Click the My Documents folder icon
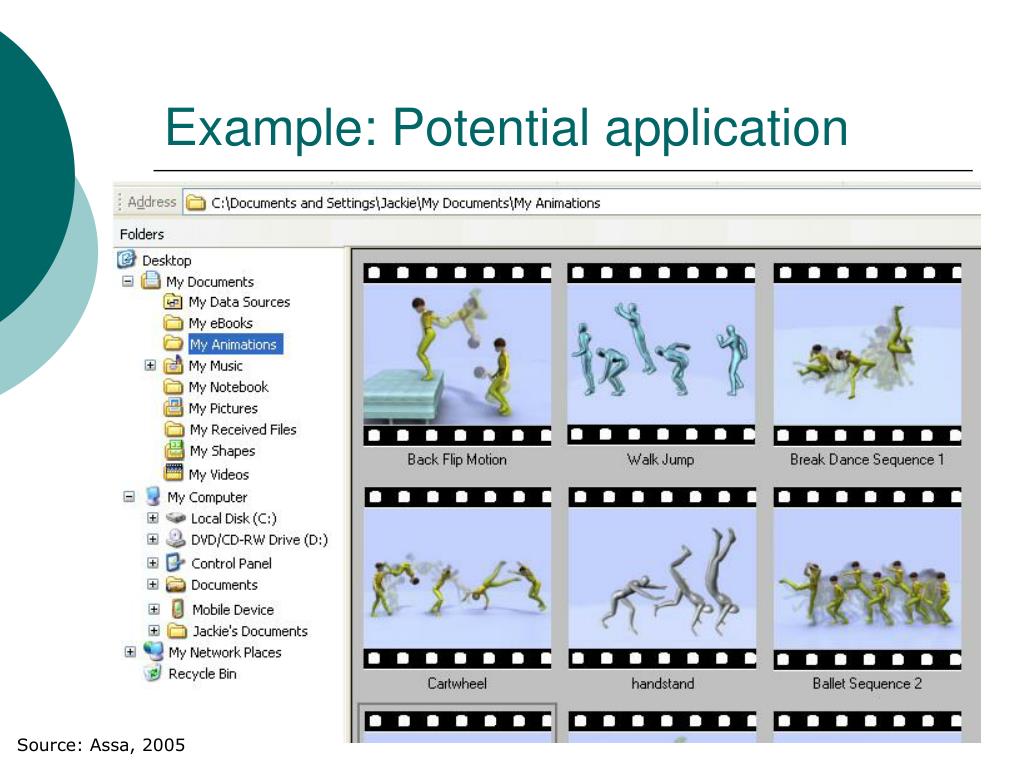This screenshot has width=1024, height=768. pyautogui.click(x=152, y=281)
